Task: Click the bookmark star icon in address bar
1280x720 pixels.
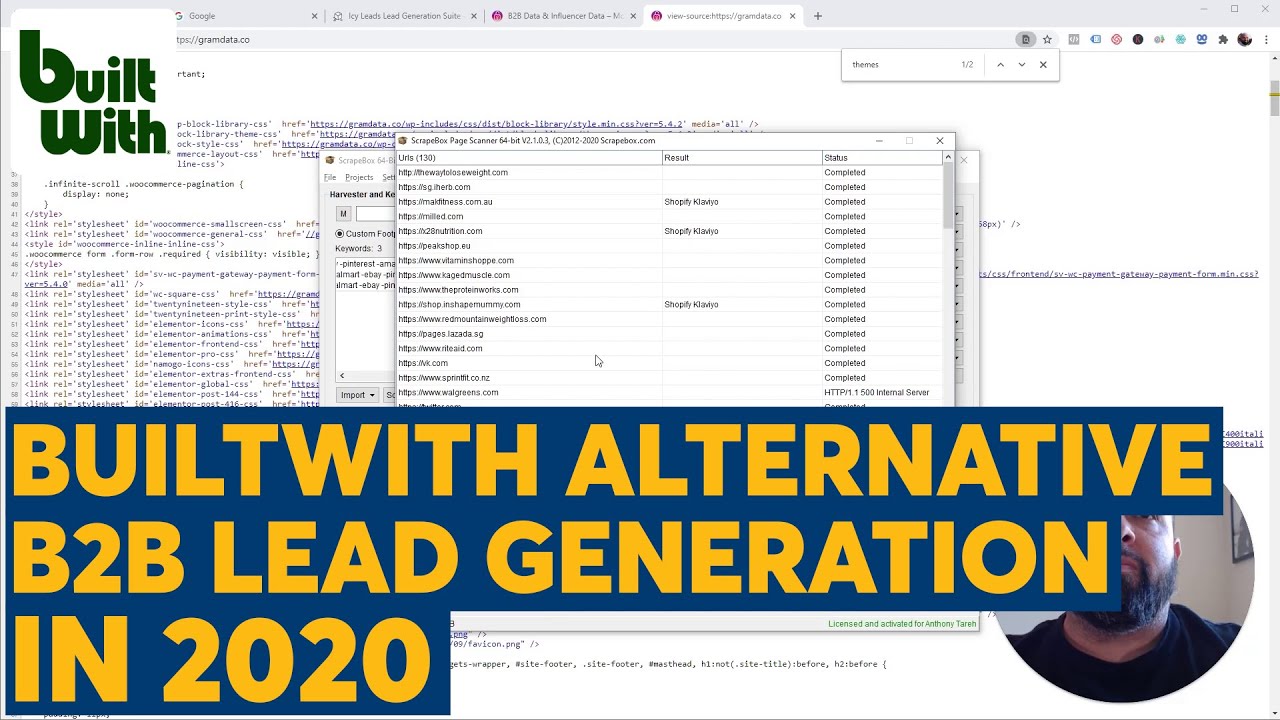Action: pyautogui.click(x=1047, y=40)
